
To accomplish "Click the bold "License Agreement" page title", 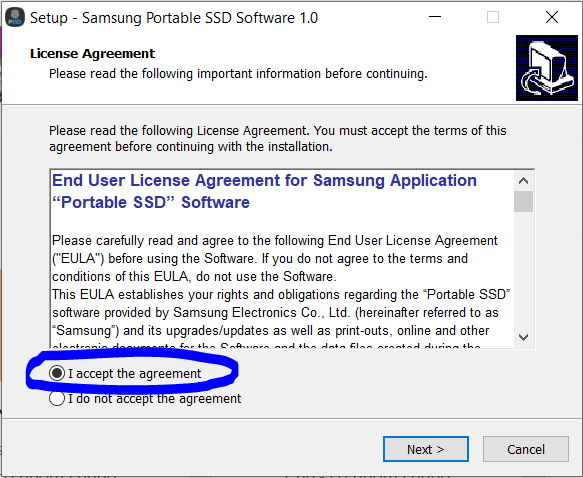I will [x=92, y=54].
